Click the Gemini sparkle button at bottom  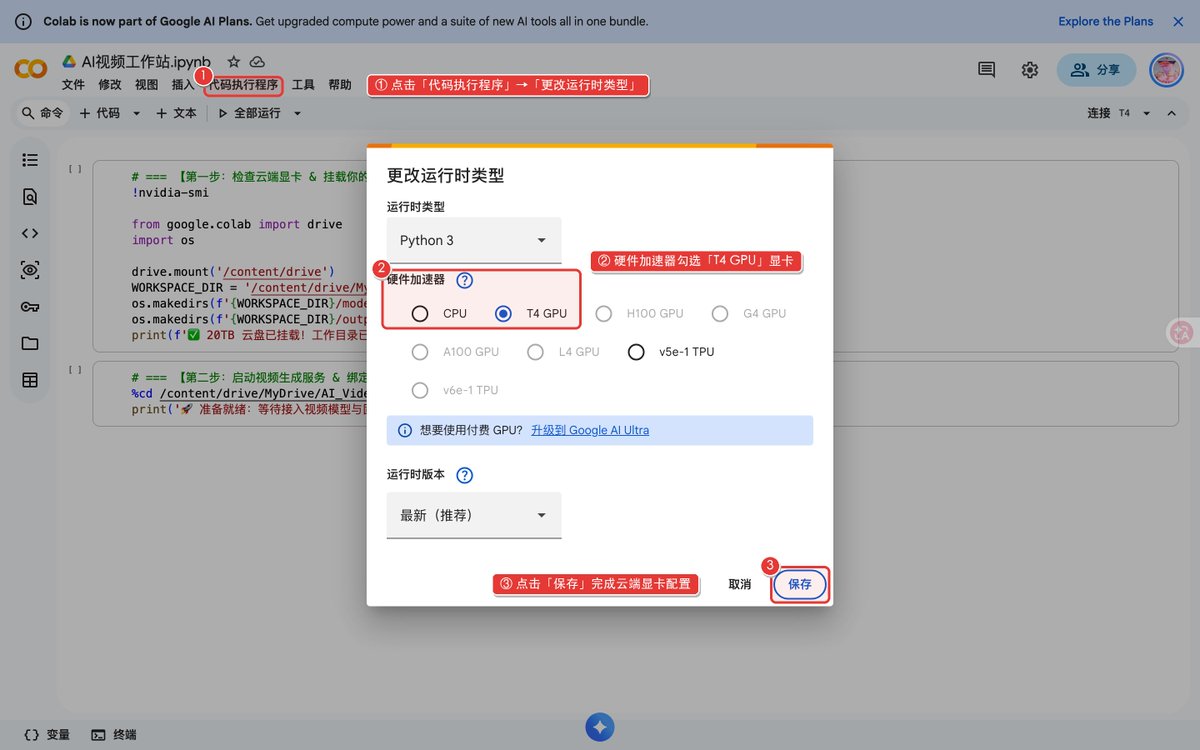599,727
